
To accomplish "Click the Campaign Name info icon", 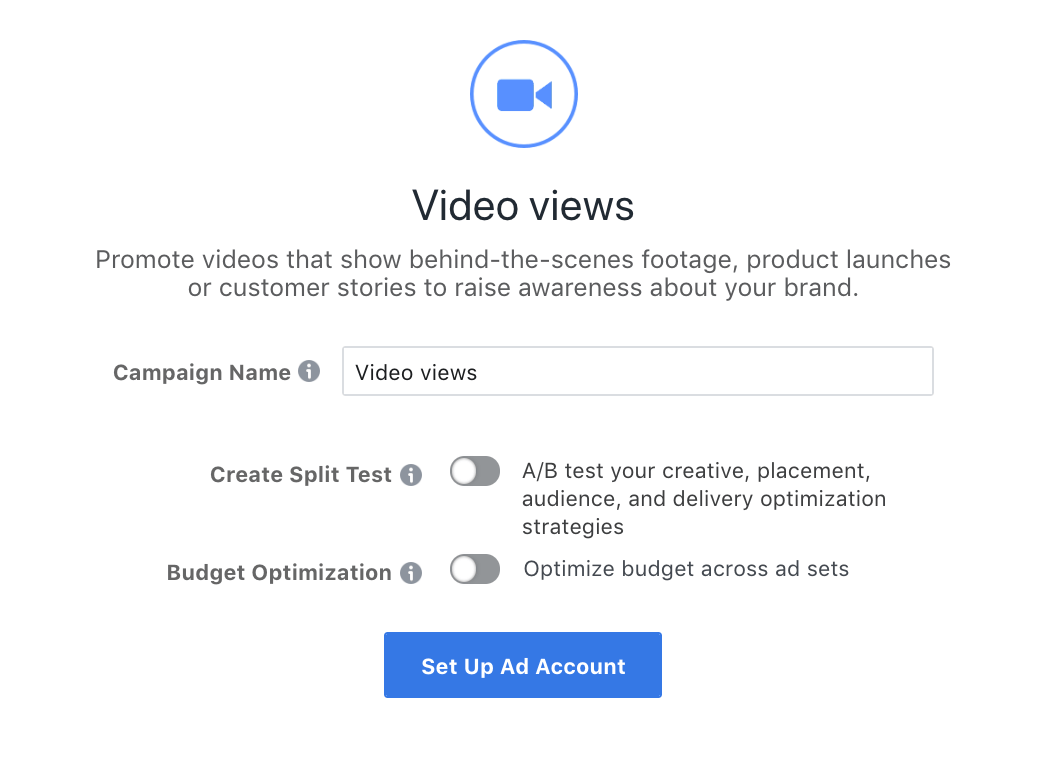I will coord(310,372).
